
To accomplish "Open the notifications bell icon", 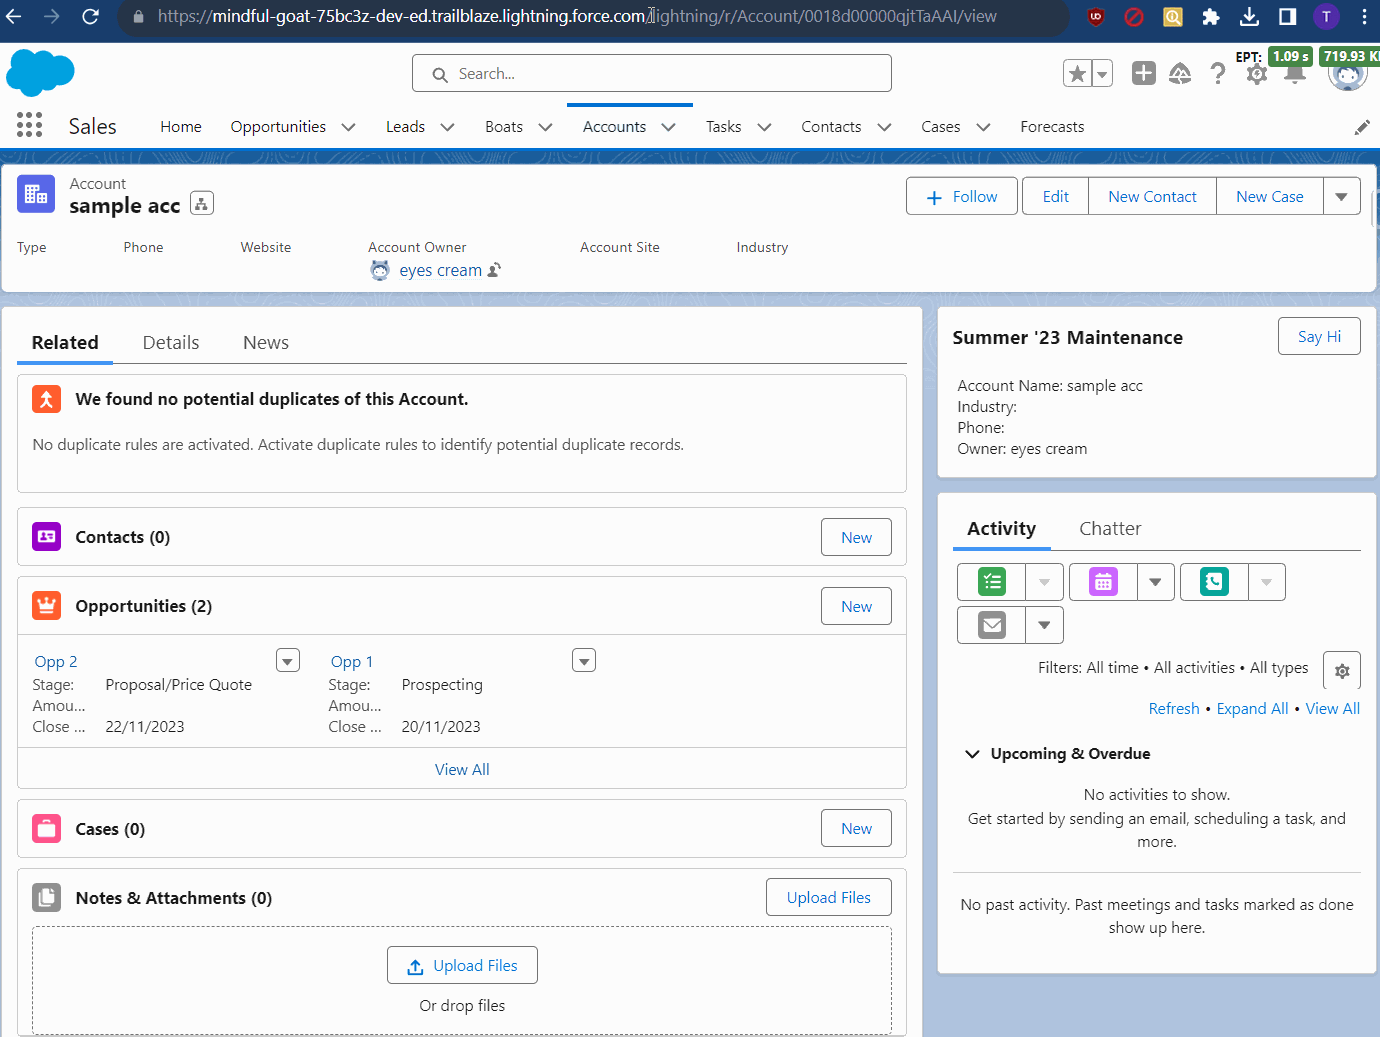I will (1293, 73).
